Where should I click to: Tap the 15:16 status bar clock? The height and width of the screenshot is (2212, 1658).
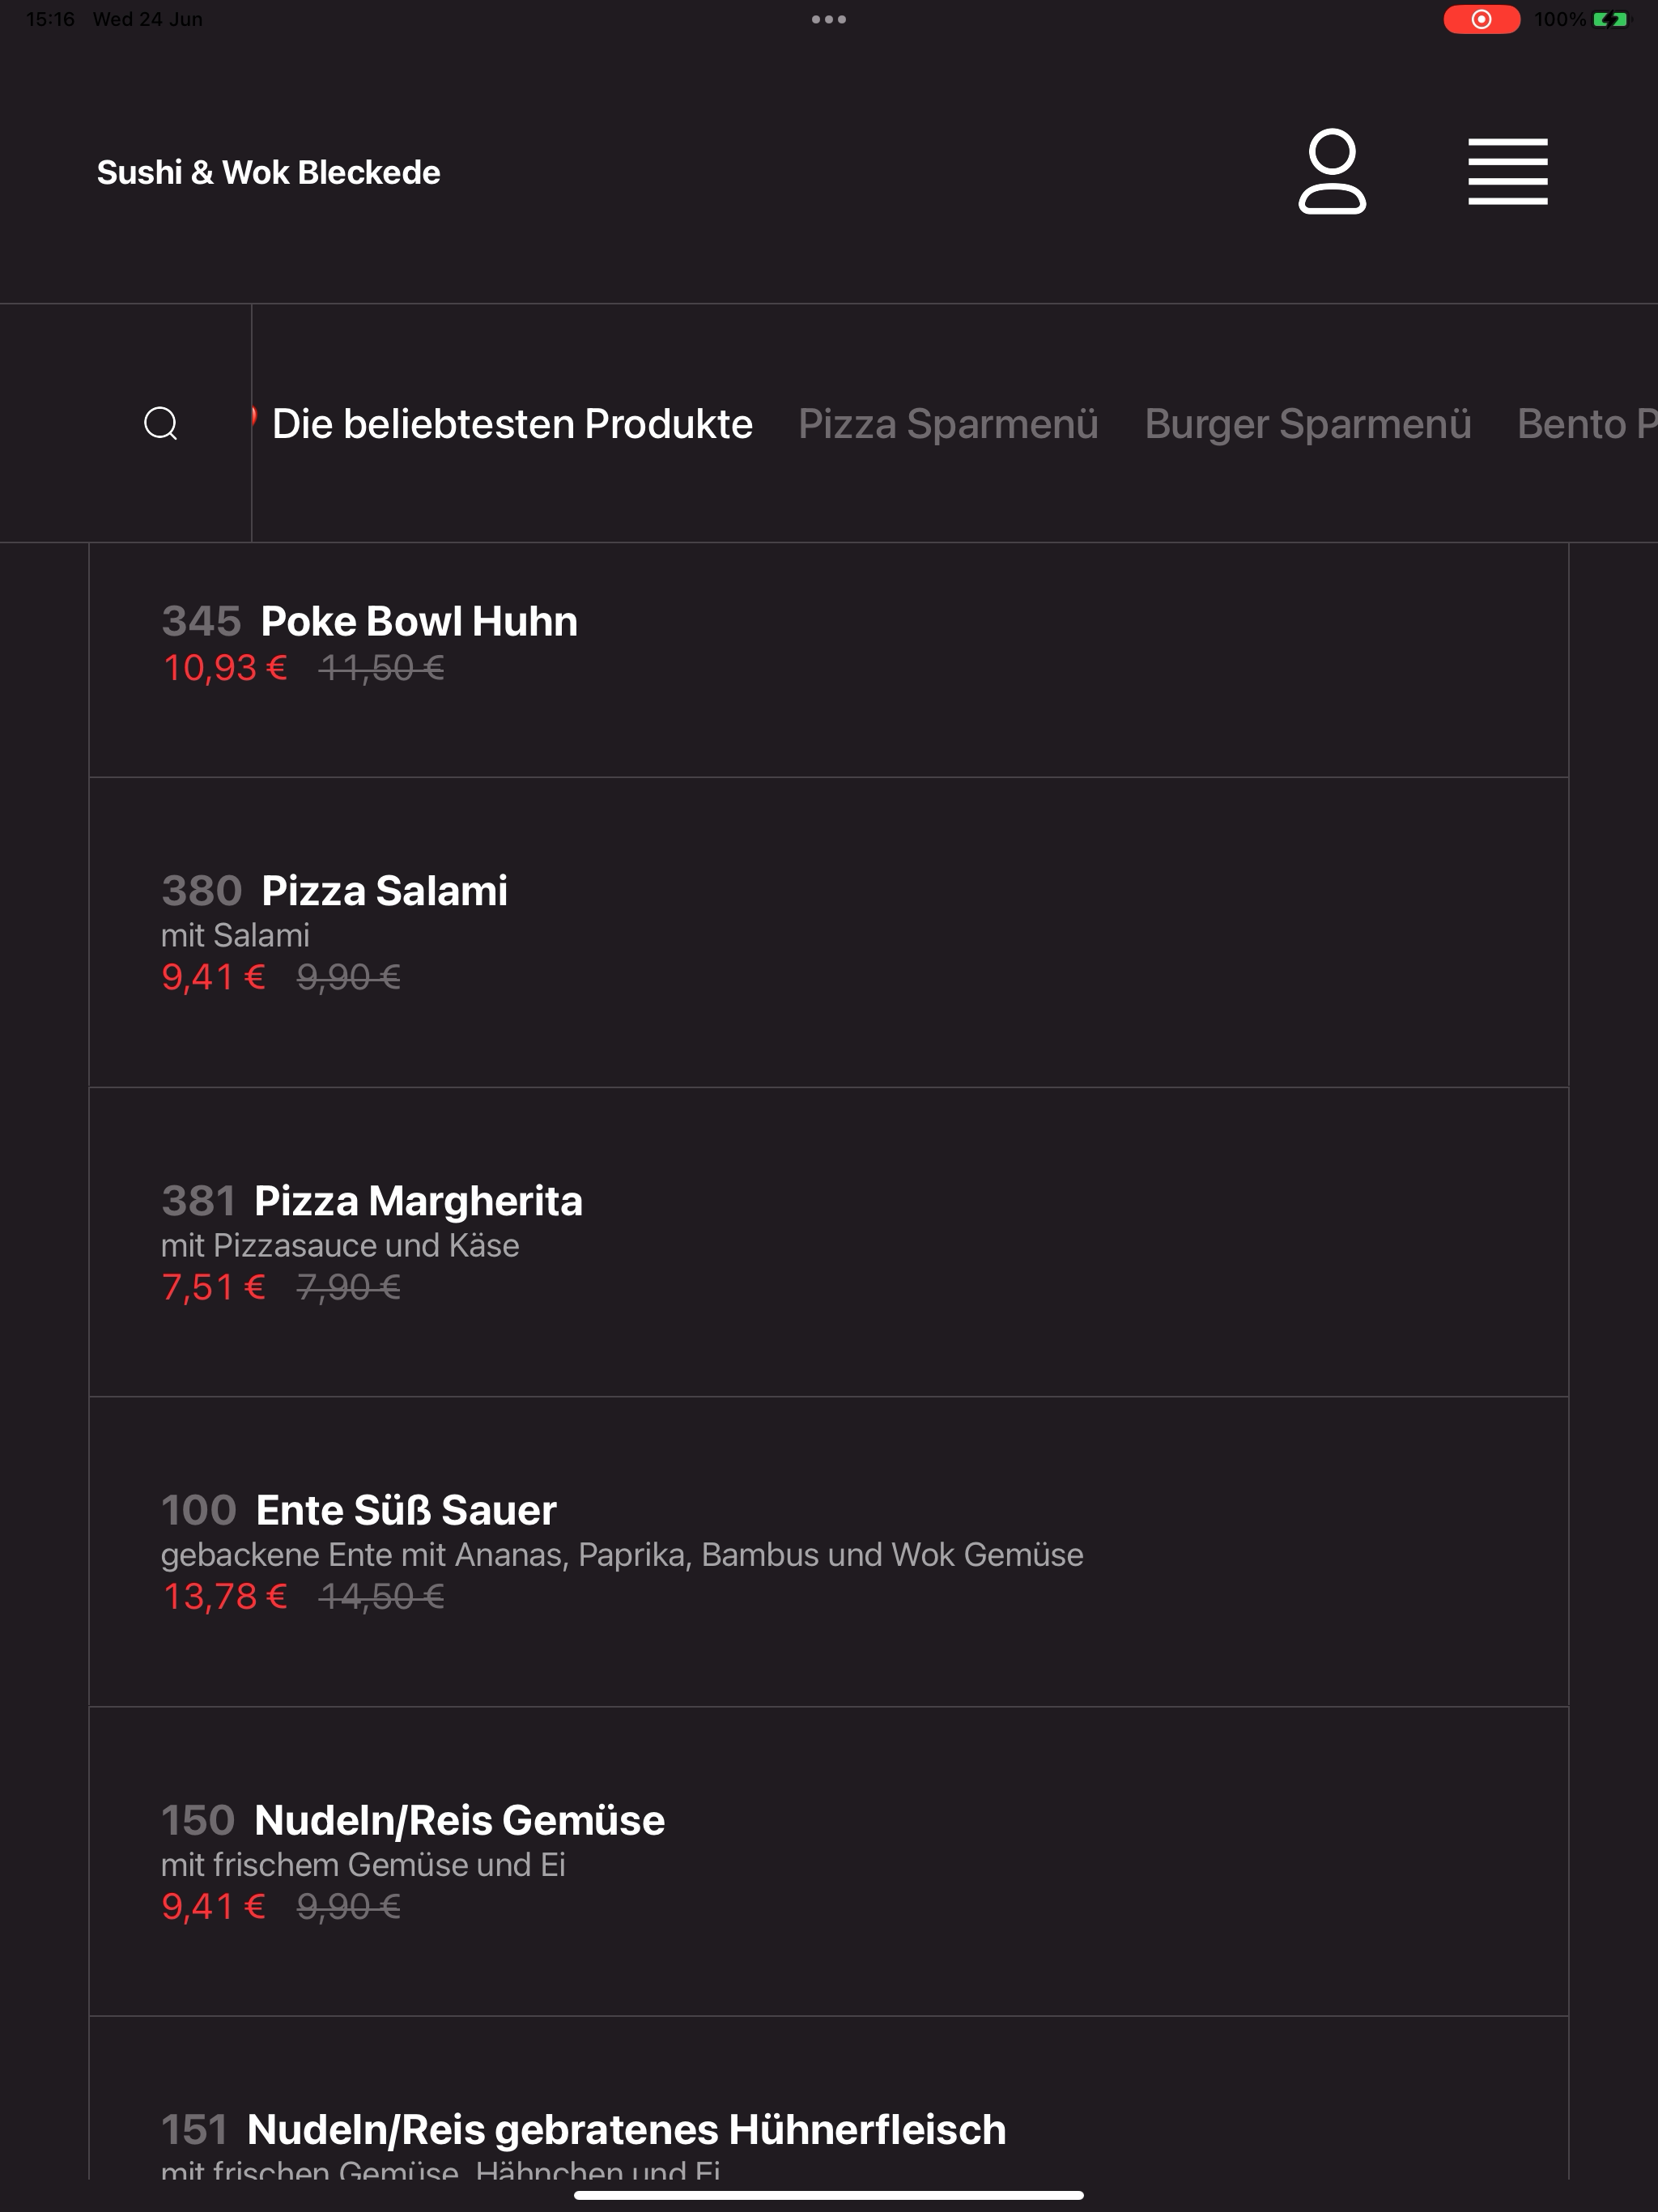coord(50,19)
